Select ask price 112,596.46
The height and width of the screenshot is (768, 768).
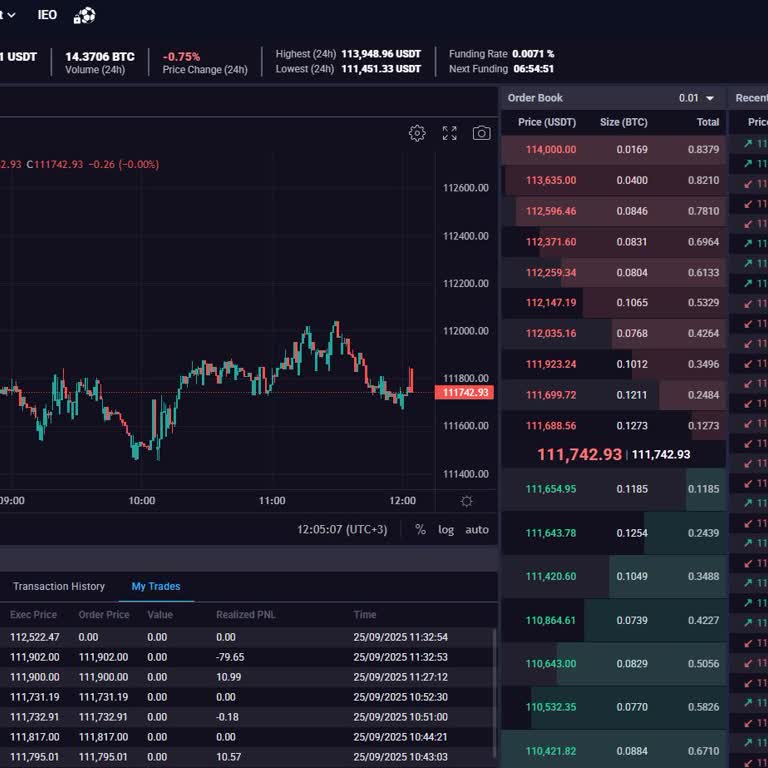(551, 211)
